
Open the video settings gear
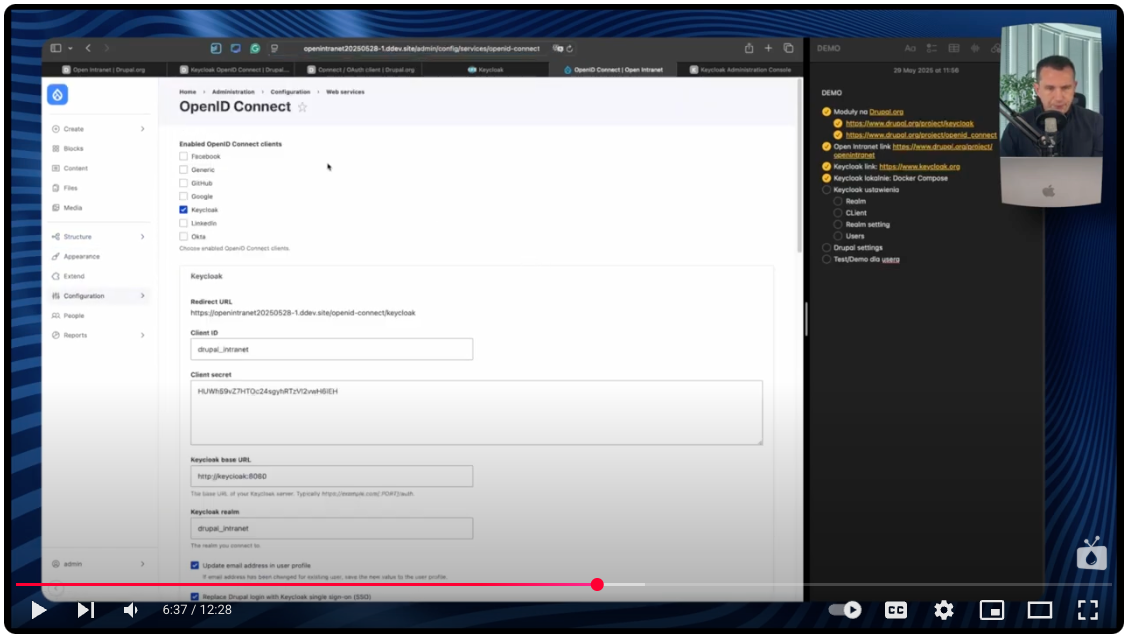point(944,610)
